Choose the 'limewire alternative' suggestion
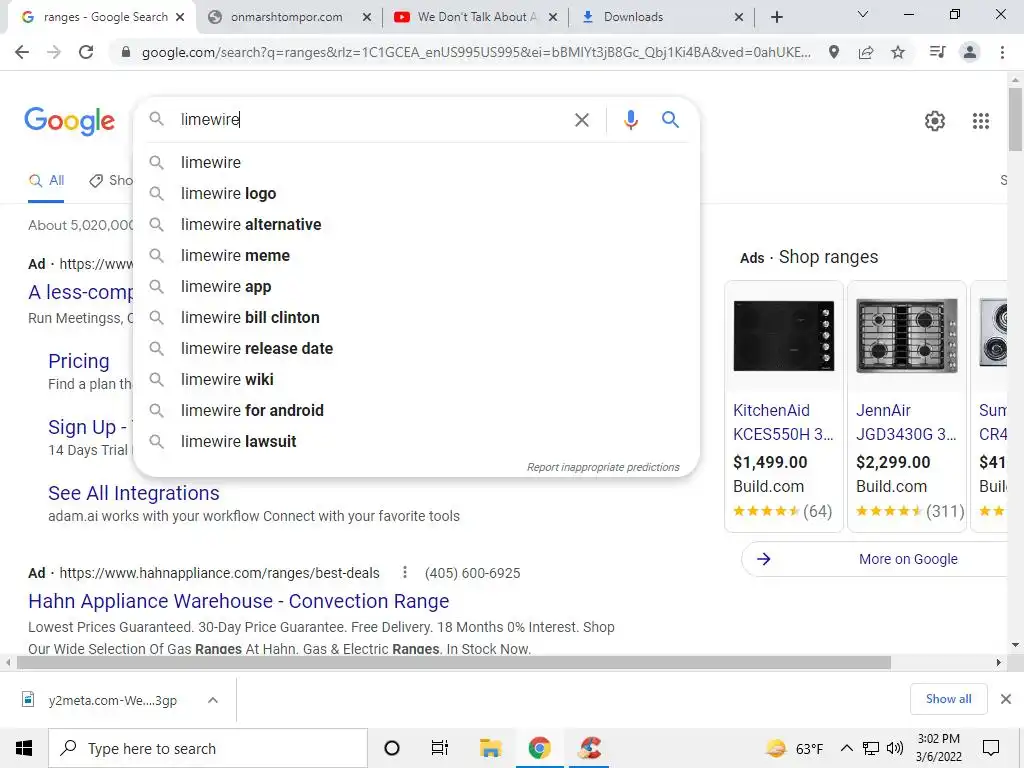 (417, 225)
